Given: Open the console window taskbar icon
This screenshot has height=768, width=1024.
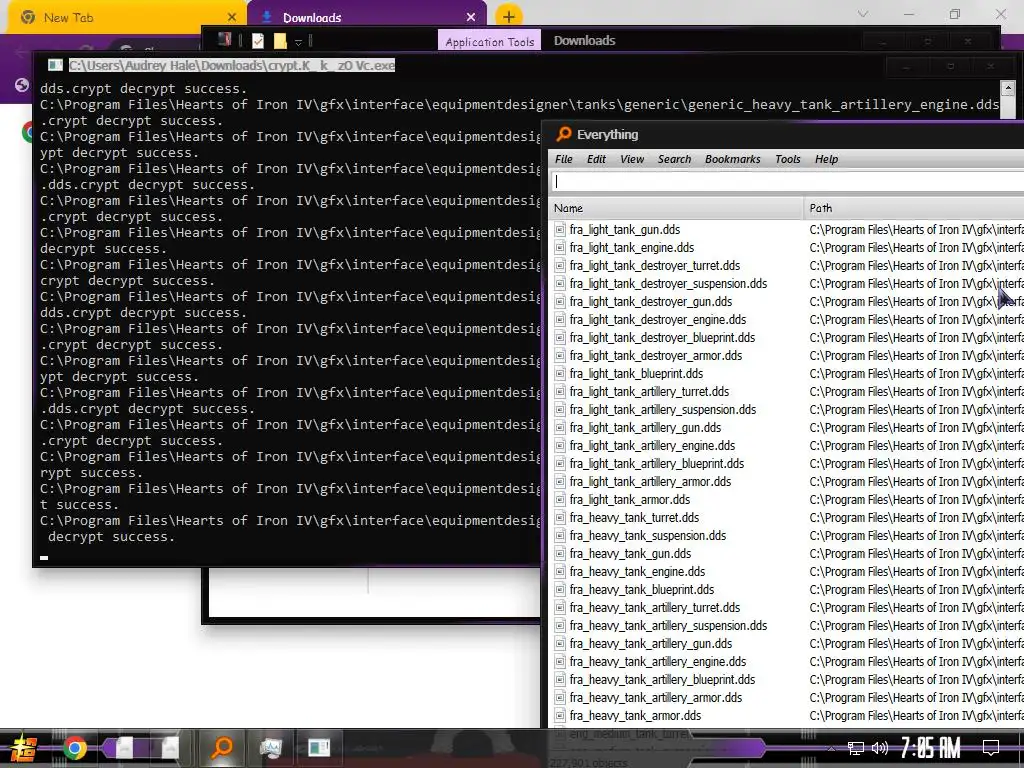Looking at the screenshot, I should click(319, 748).
